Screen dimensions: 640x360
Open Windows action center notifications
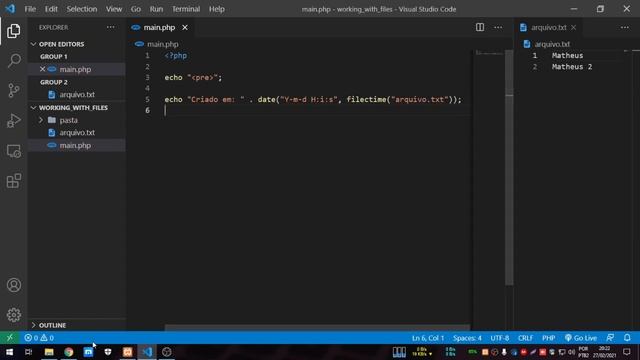[627, 352]
